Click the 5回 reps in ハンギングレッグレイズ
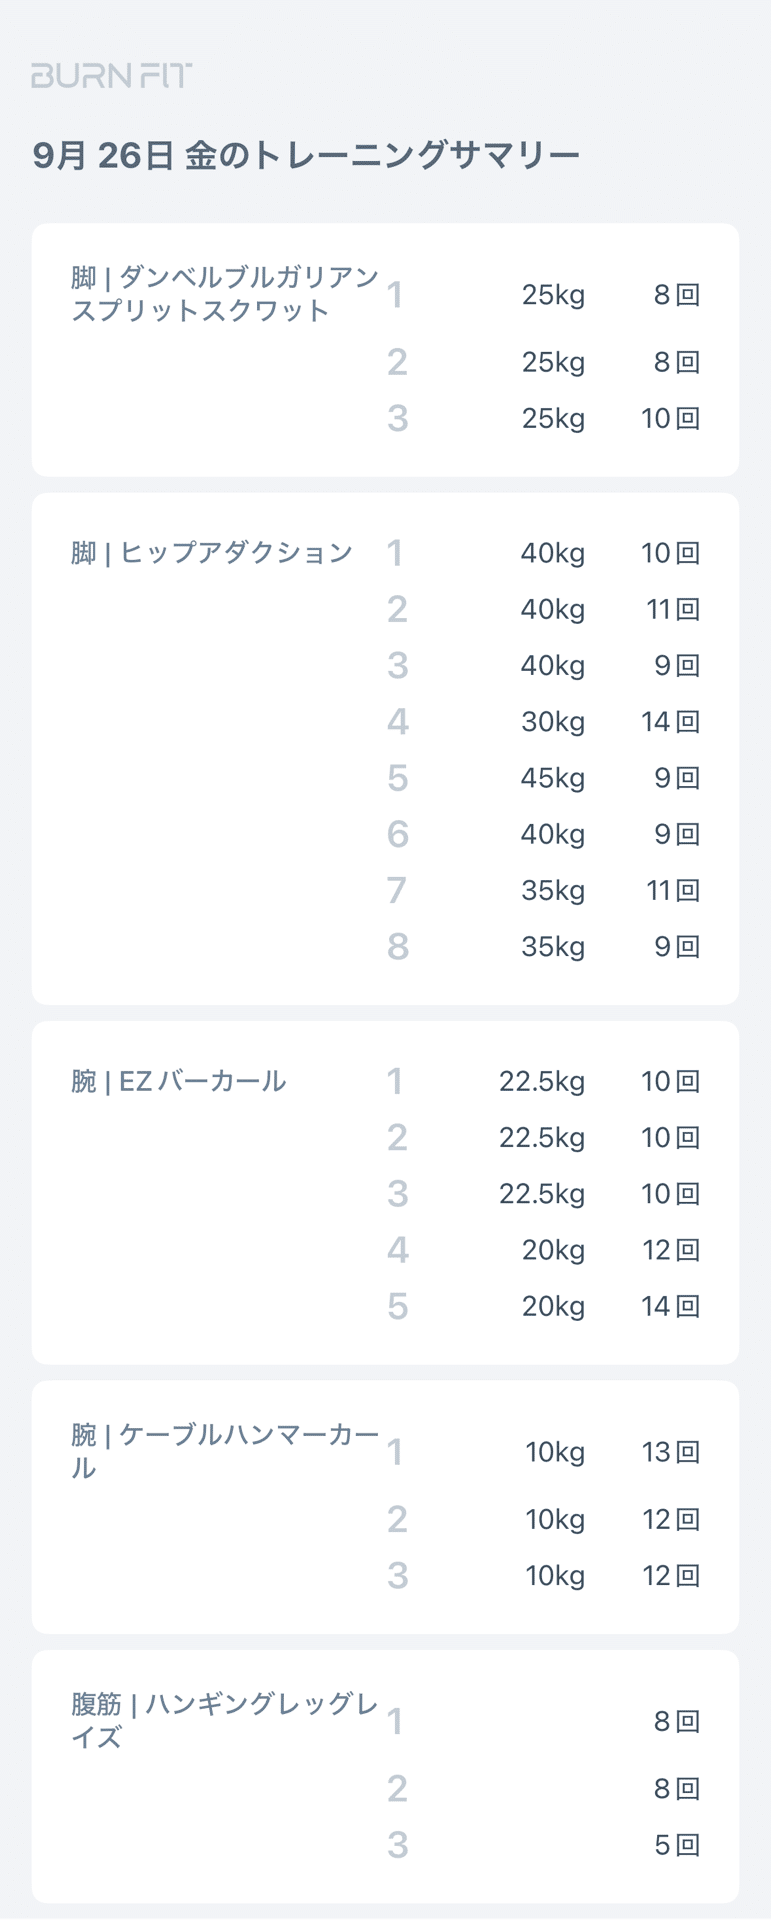The height and width of the screenshot is (1920, 771). coord(676,1845)
